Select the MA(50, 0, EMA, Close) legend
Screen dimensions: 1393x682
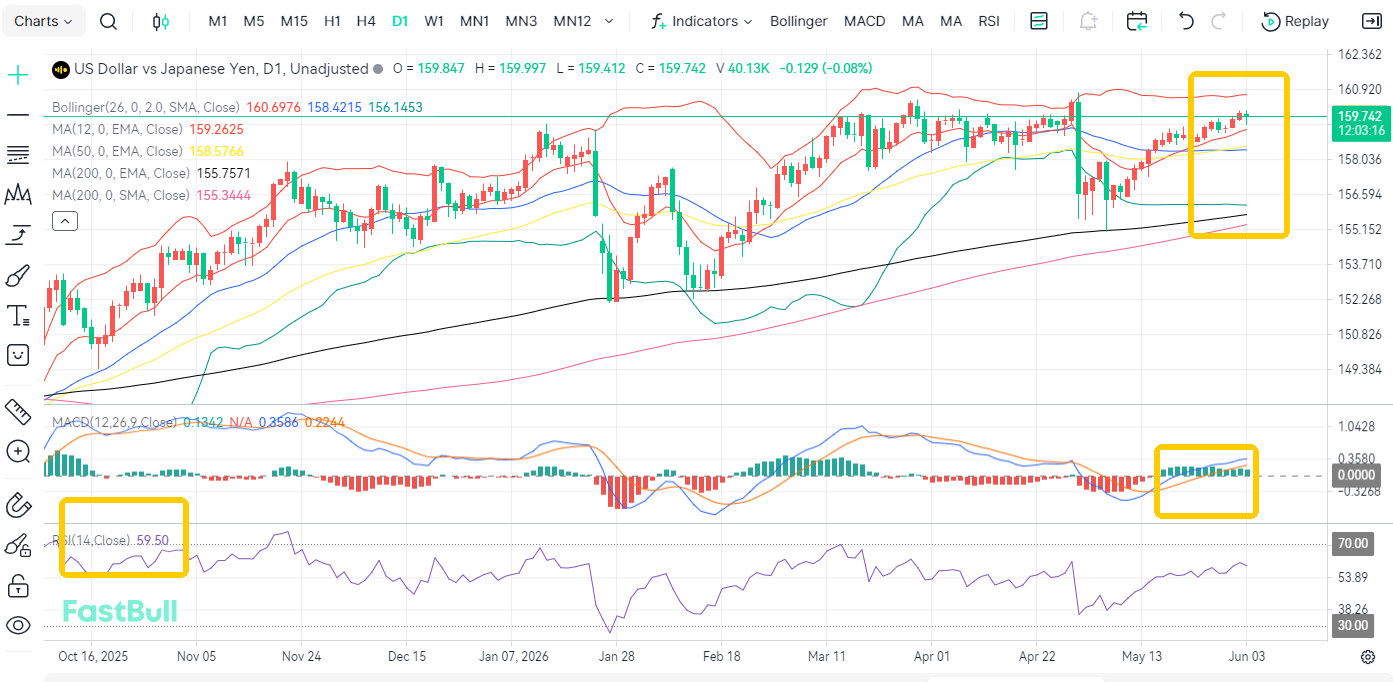117,151
